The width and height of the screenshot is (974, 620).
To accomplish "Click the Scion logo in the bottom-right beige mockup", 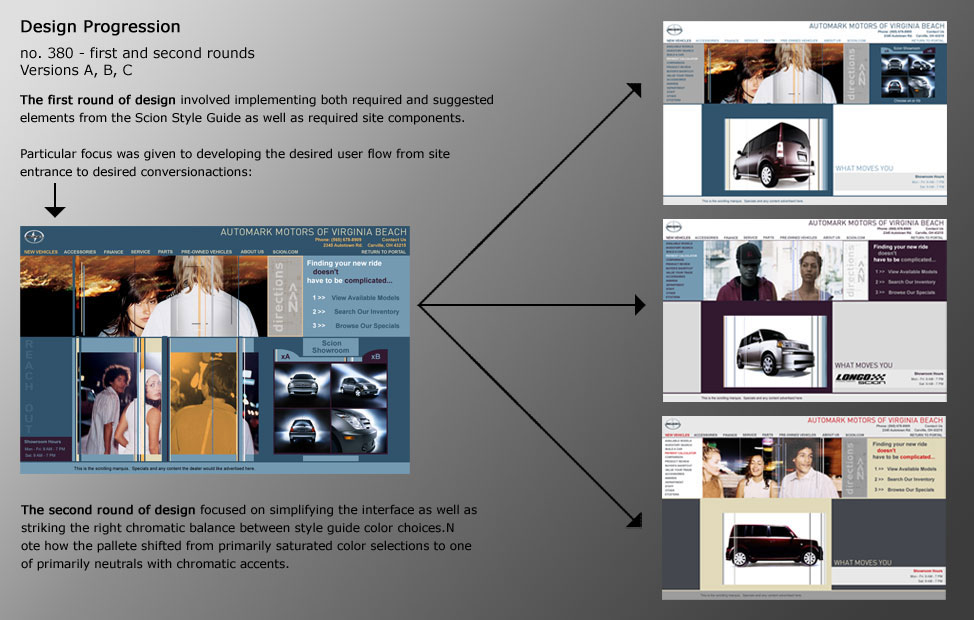I will [673, 424].
